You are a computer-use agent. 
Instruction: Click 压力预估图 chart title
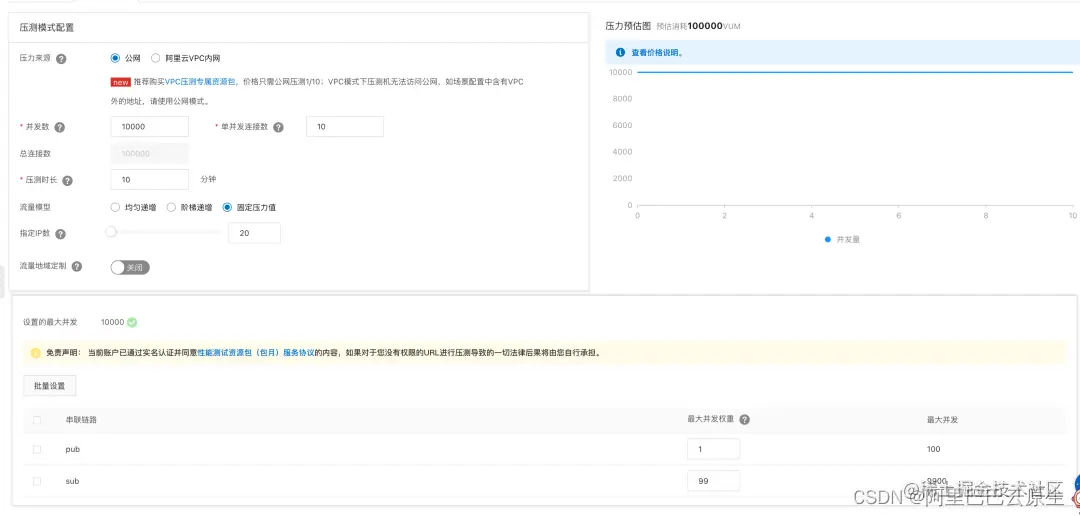628,25
